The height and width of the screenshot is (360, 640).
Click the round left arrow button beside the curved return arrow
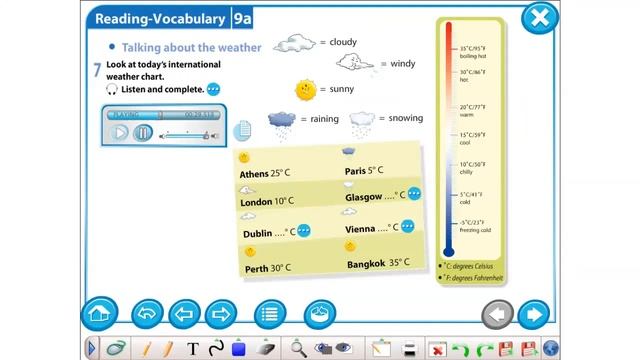[x=184, y=314]
